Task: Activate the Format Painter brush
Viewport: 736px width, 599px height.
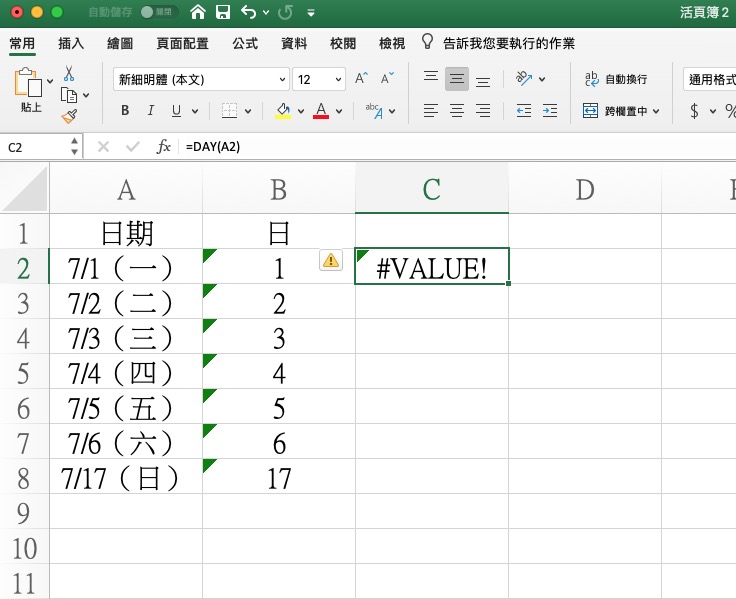Action: click(69, 116)
